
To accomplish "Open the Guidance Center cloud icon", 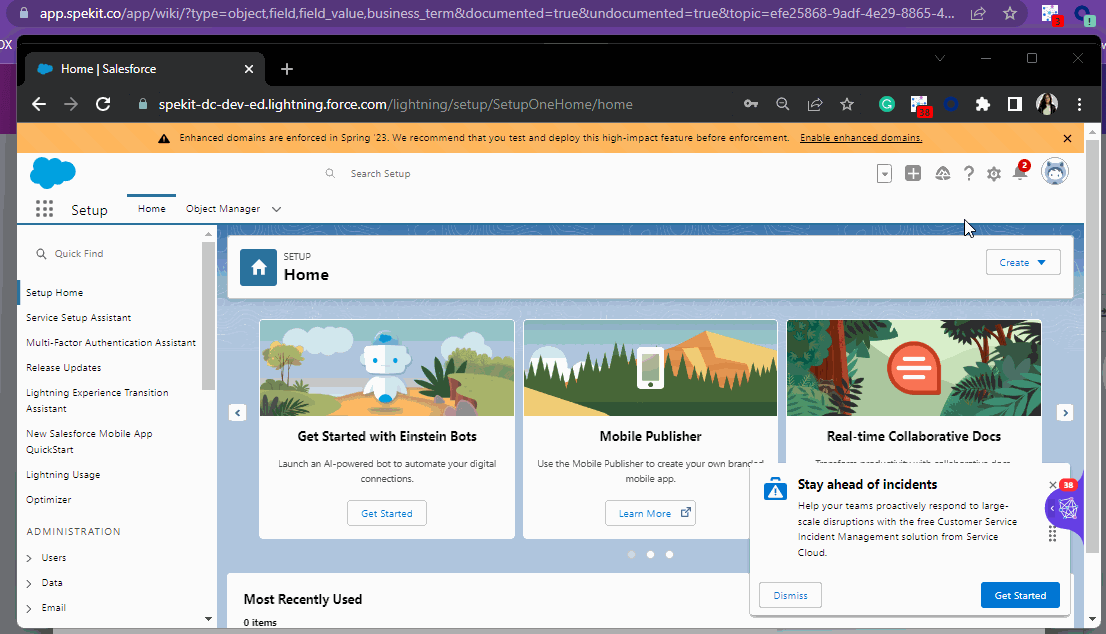I will [x=942, y=173].
